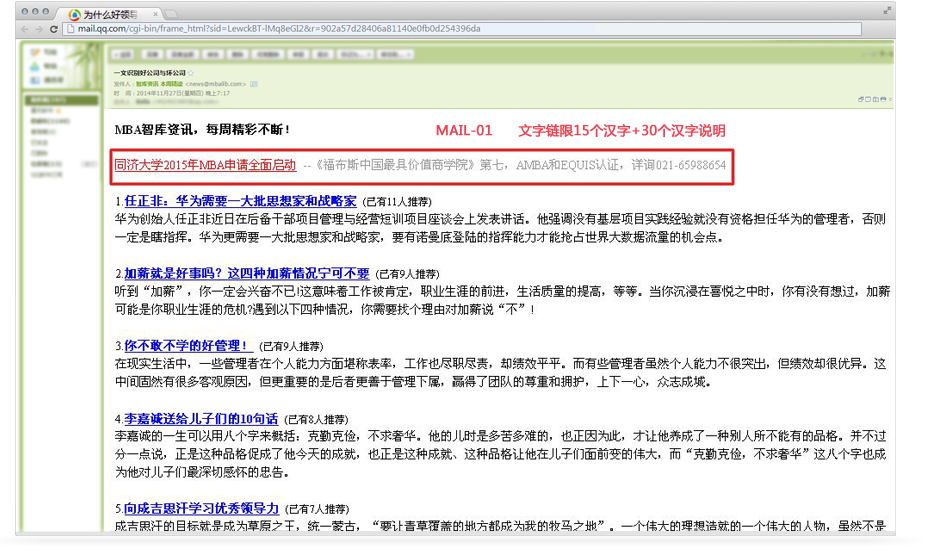Screen dimensions: 927x553
Task: Open 同济大学2015年MBA申请全面启动 link
Action: 205,165
